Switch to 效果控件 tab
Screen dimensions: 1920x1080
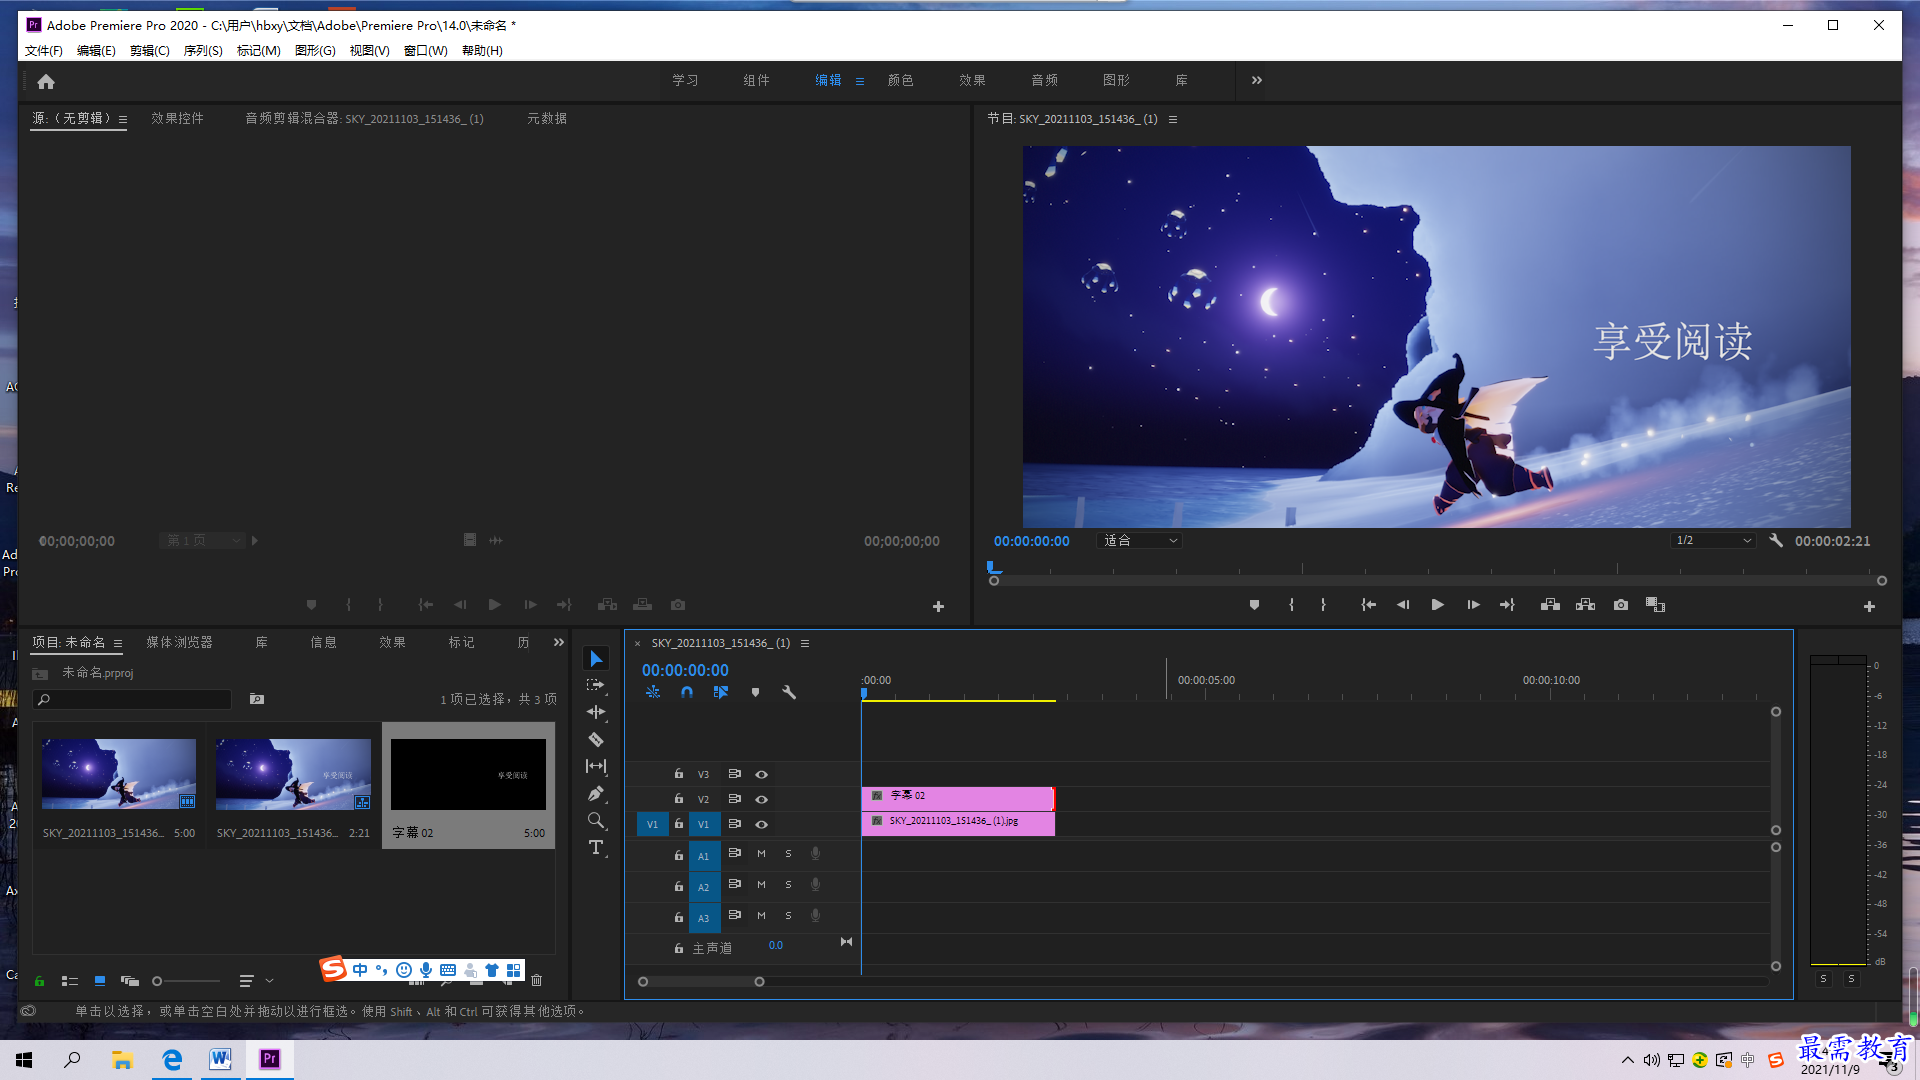[x=177, y=118]
